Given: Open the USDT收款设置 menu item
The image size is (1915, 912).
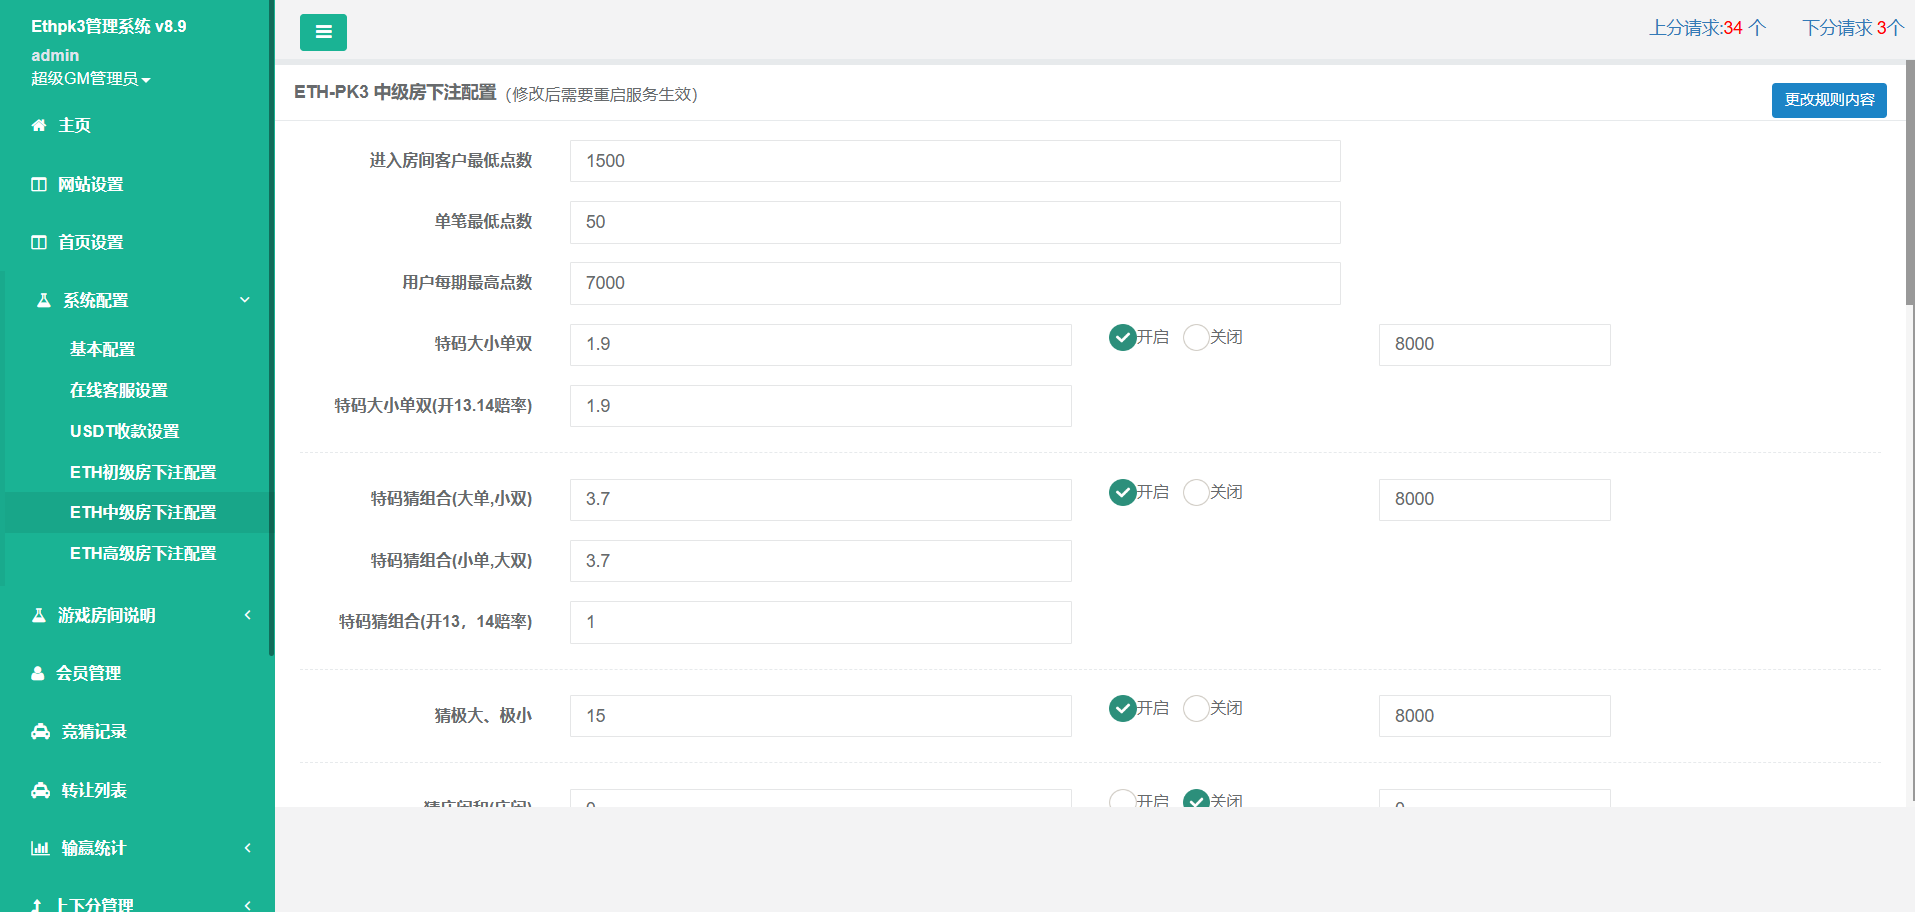Looking at the screenshot, I should tap(125, 432).
